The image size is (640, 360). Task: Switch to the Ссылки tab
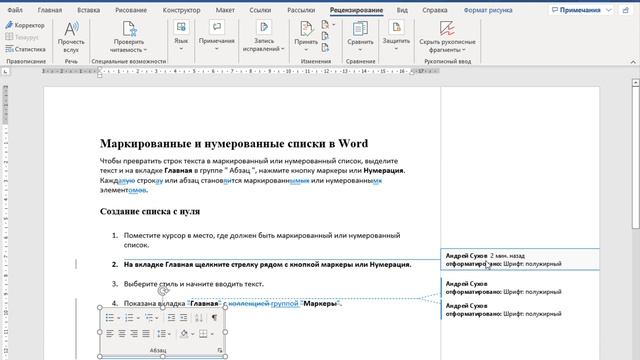[x=260, y=10]
